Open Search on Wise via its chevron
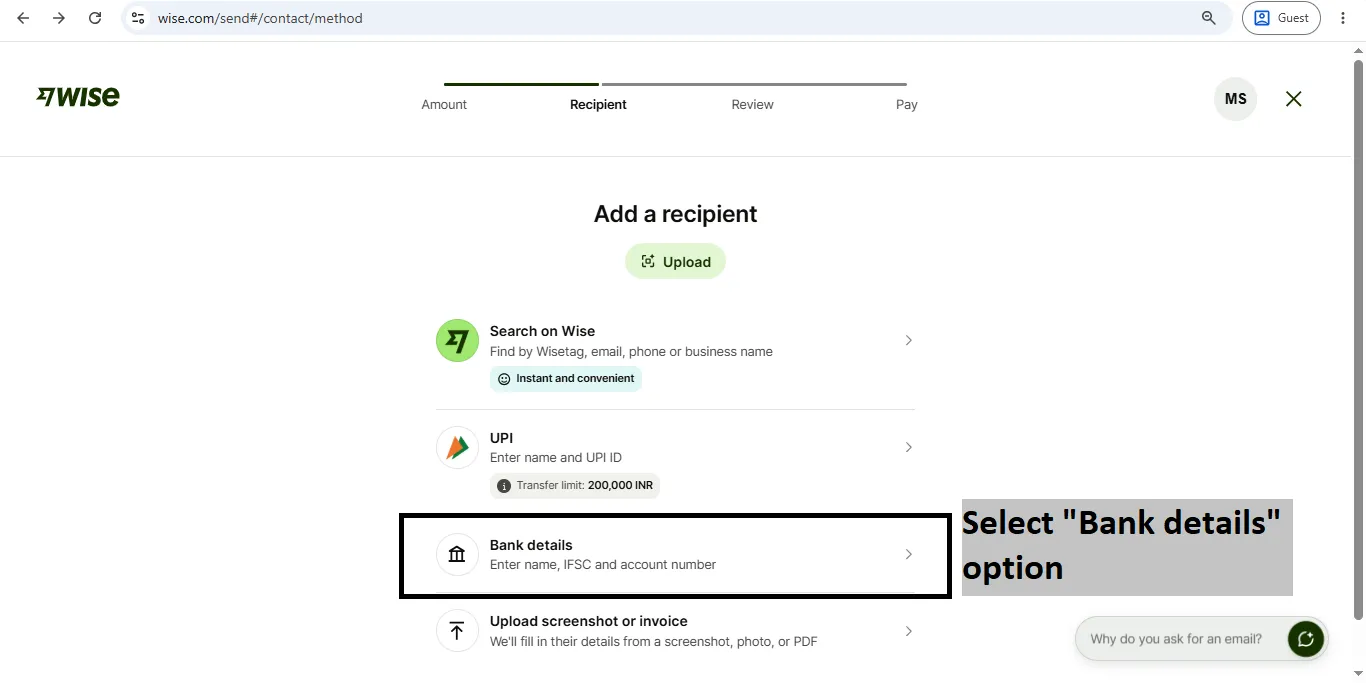This screenshot has width=1366, height=683. [x=908, y=340]
